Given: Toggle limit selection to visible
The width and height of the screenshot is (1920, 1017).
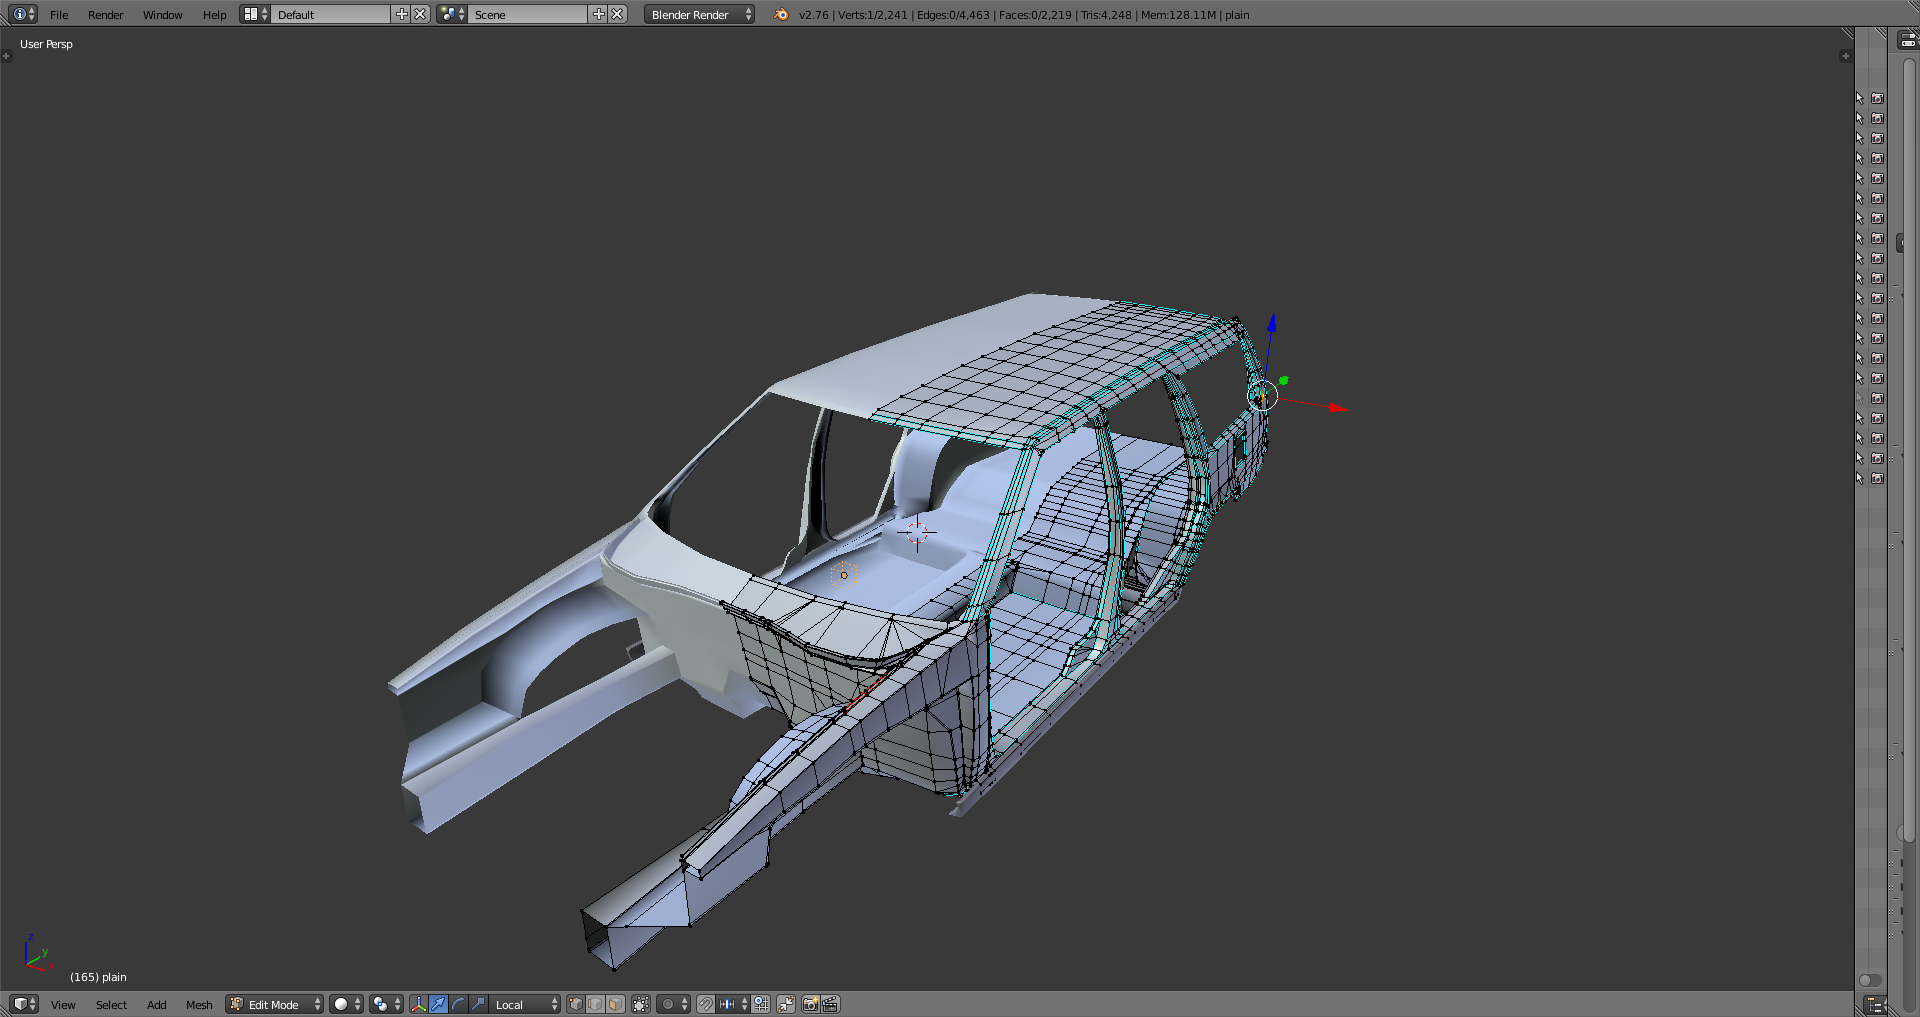Looking at the screenshot, I should point(641,1004).
